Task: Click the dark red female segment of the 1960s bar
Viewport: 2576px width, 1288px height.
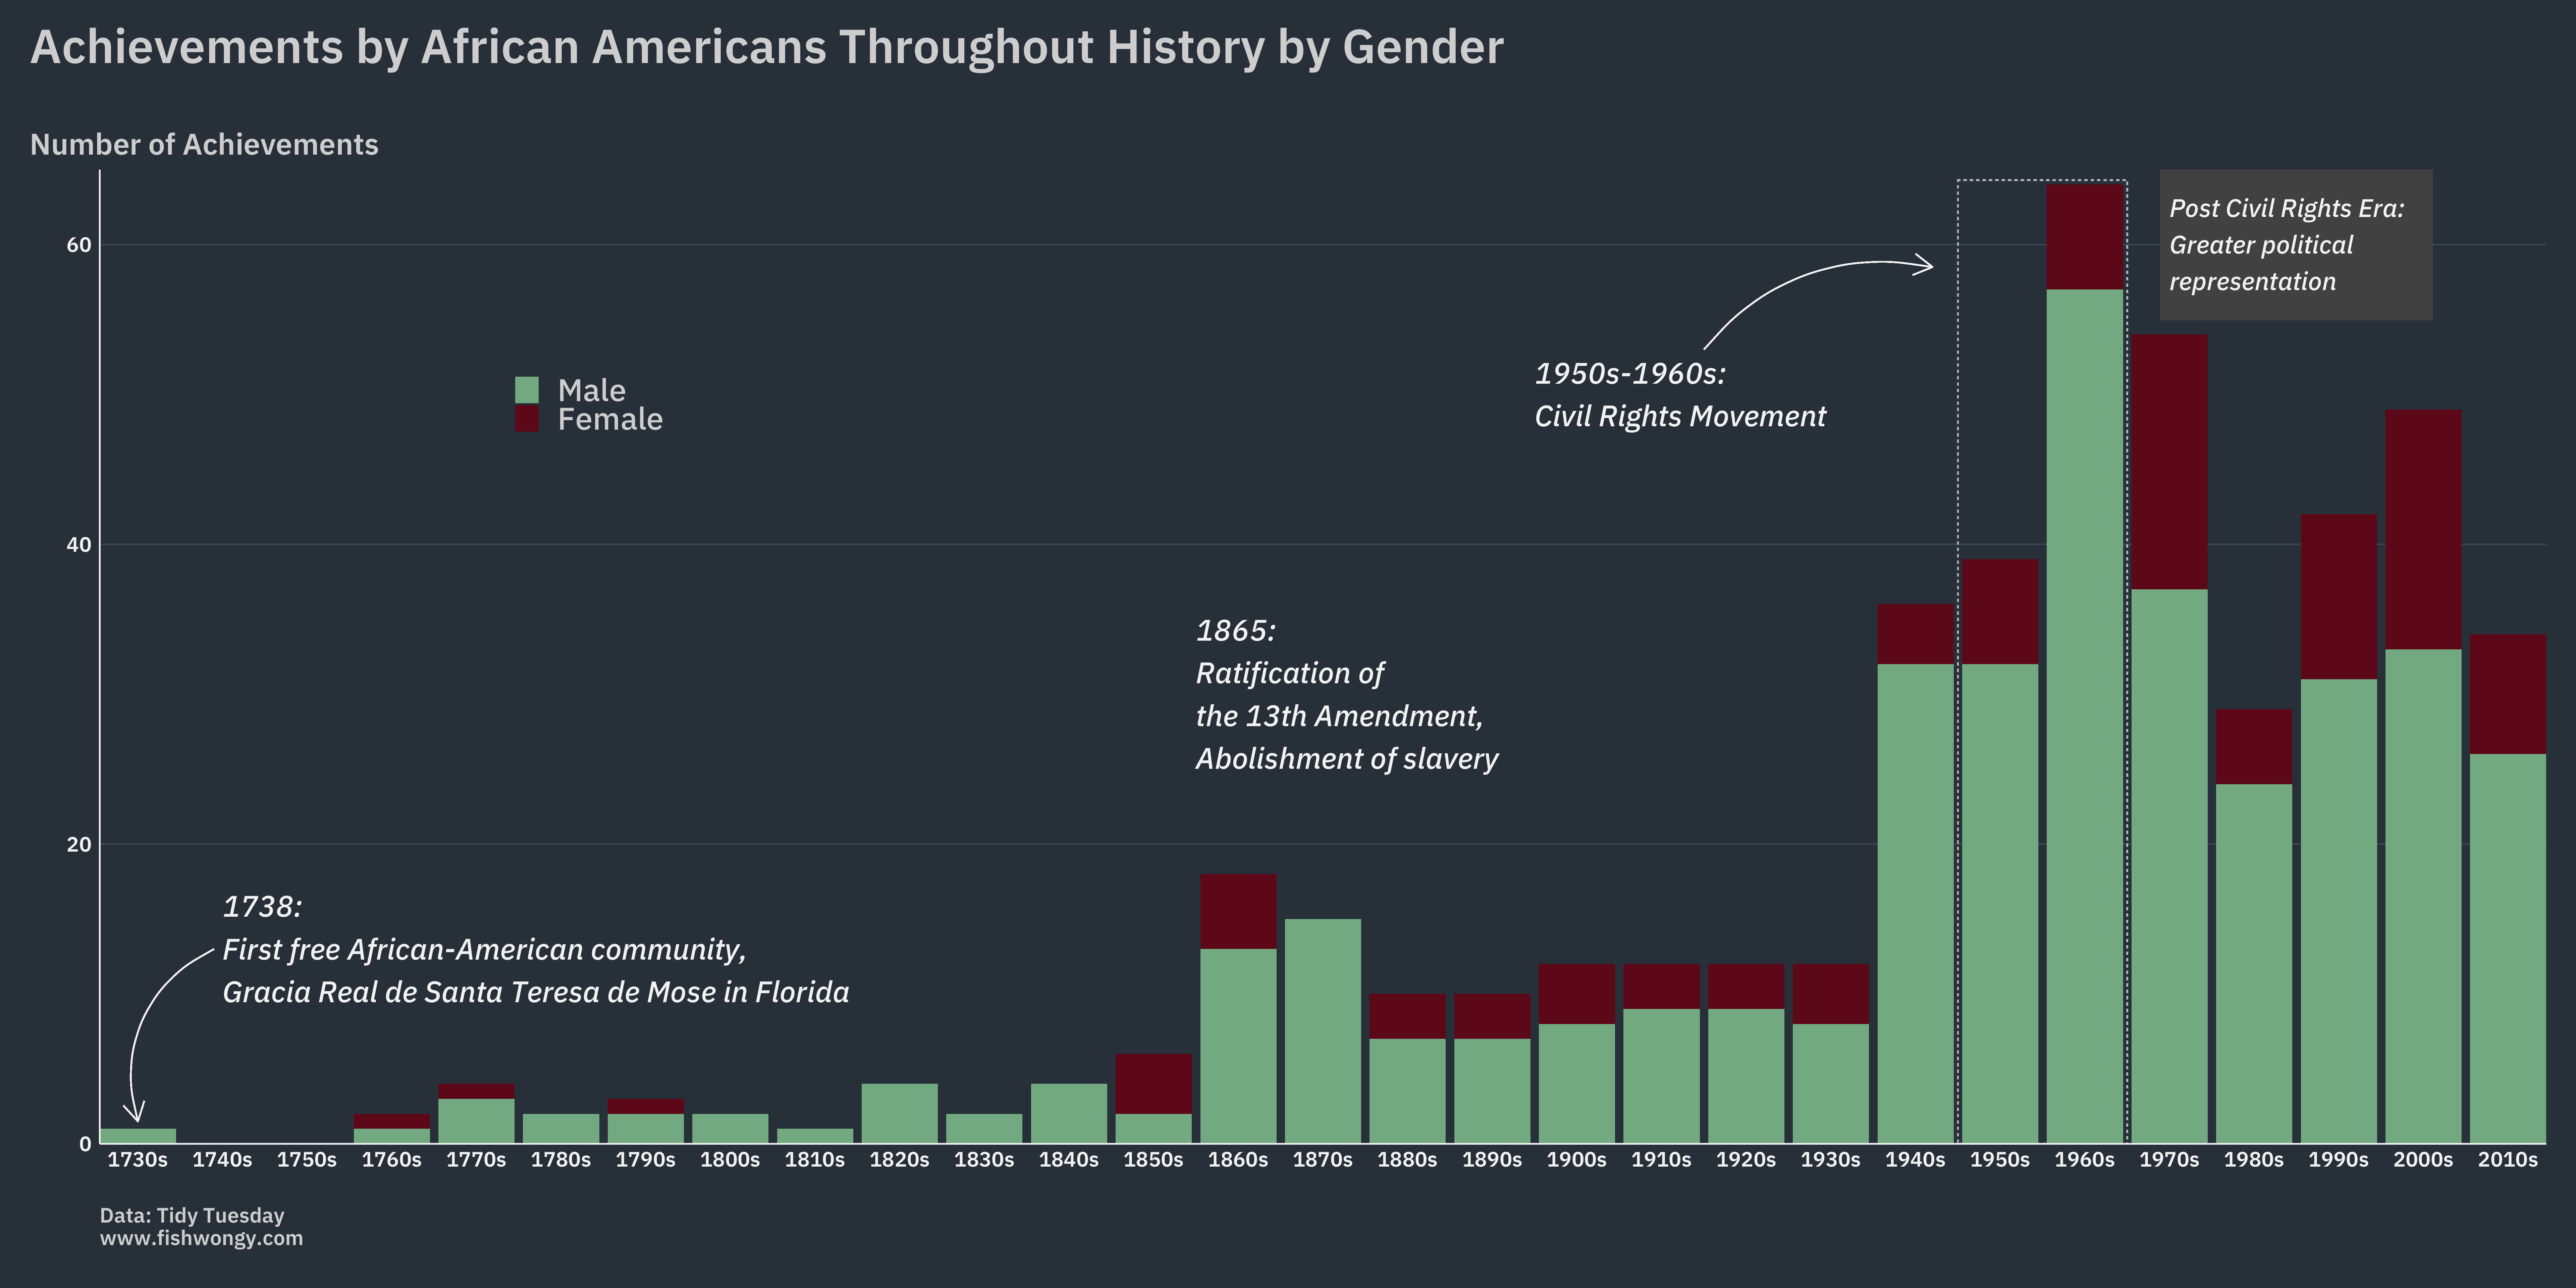Action: 2085,237
